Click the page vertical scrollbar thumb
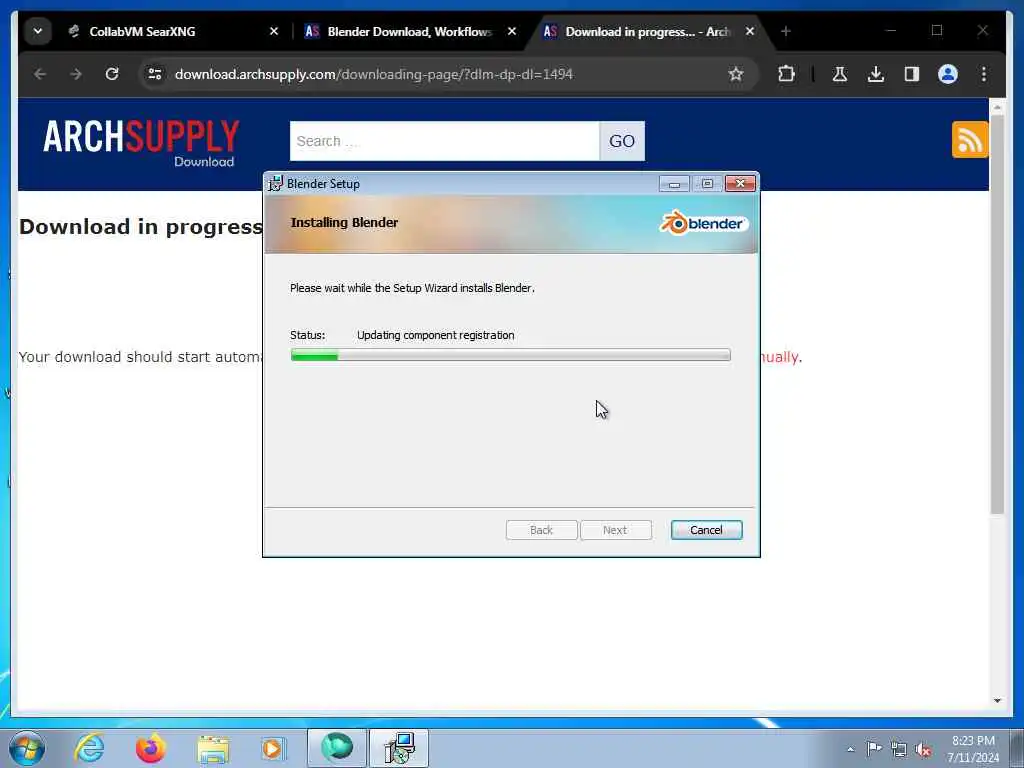This screenshot has width=1024, height=768. (997, 313)
